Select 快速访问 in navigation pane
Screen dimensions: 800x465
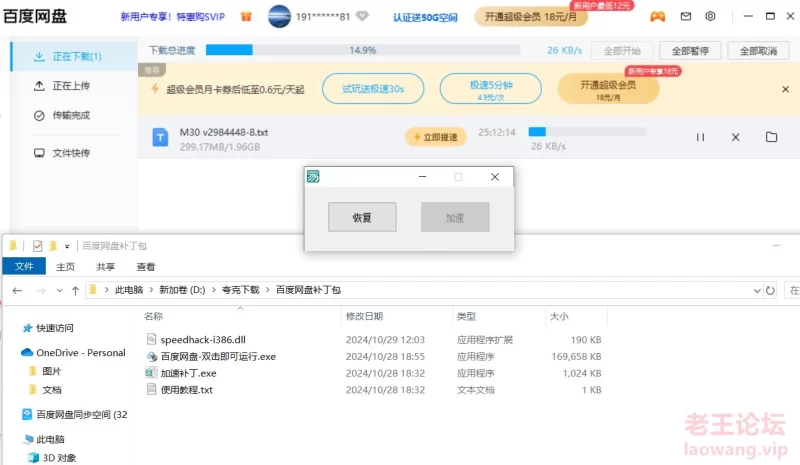[x=55, y=328]
